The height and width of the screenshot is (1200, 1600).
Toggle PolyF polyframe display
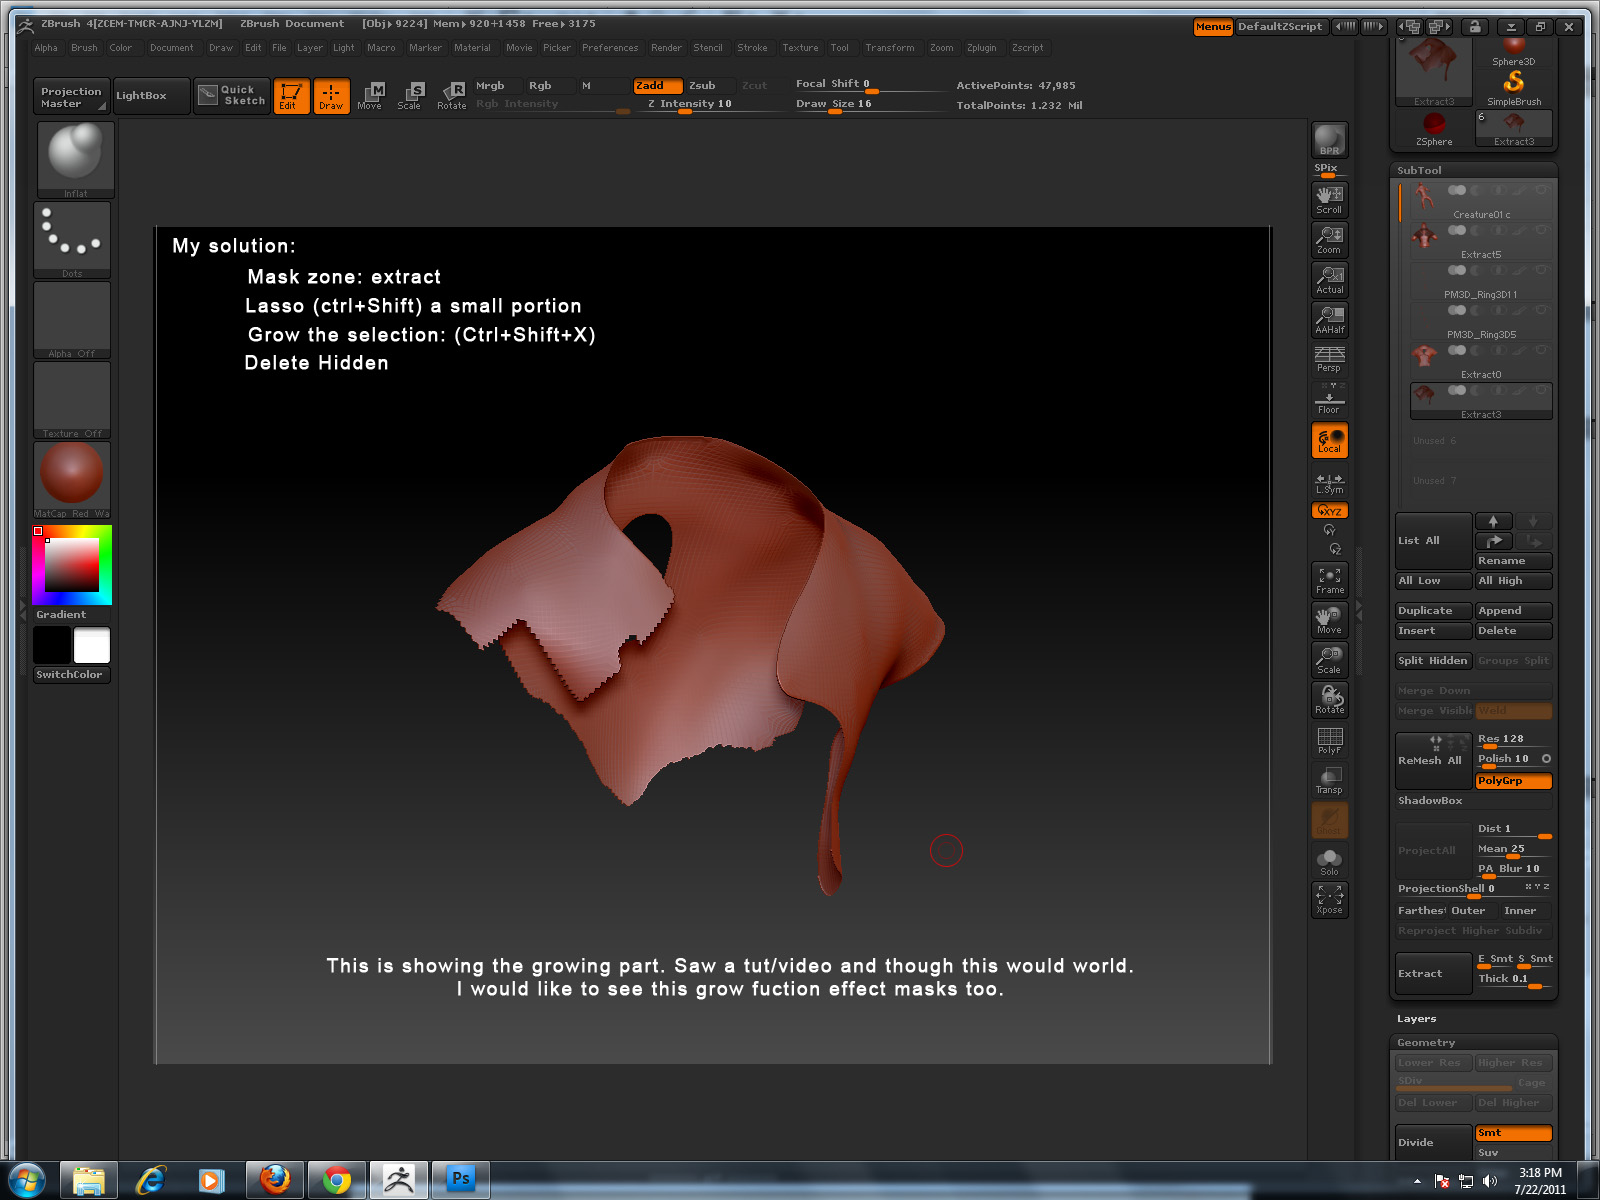(1329, 741)
